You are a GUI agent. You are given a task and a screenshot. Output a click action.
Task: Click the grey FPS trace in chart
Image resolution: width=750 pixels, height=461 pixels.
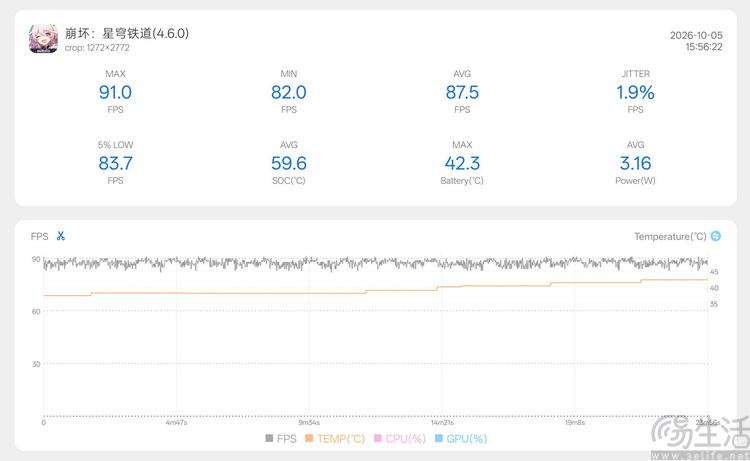pos(375,263)
